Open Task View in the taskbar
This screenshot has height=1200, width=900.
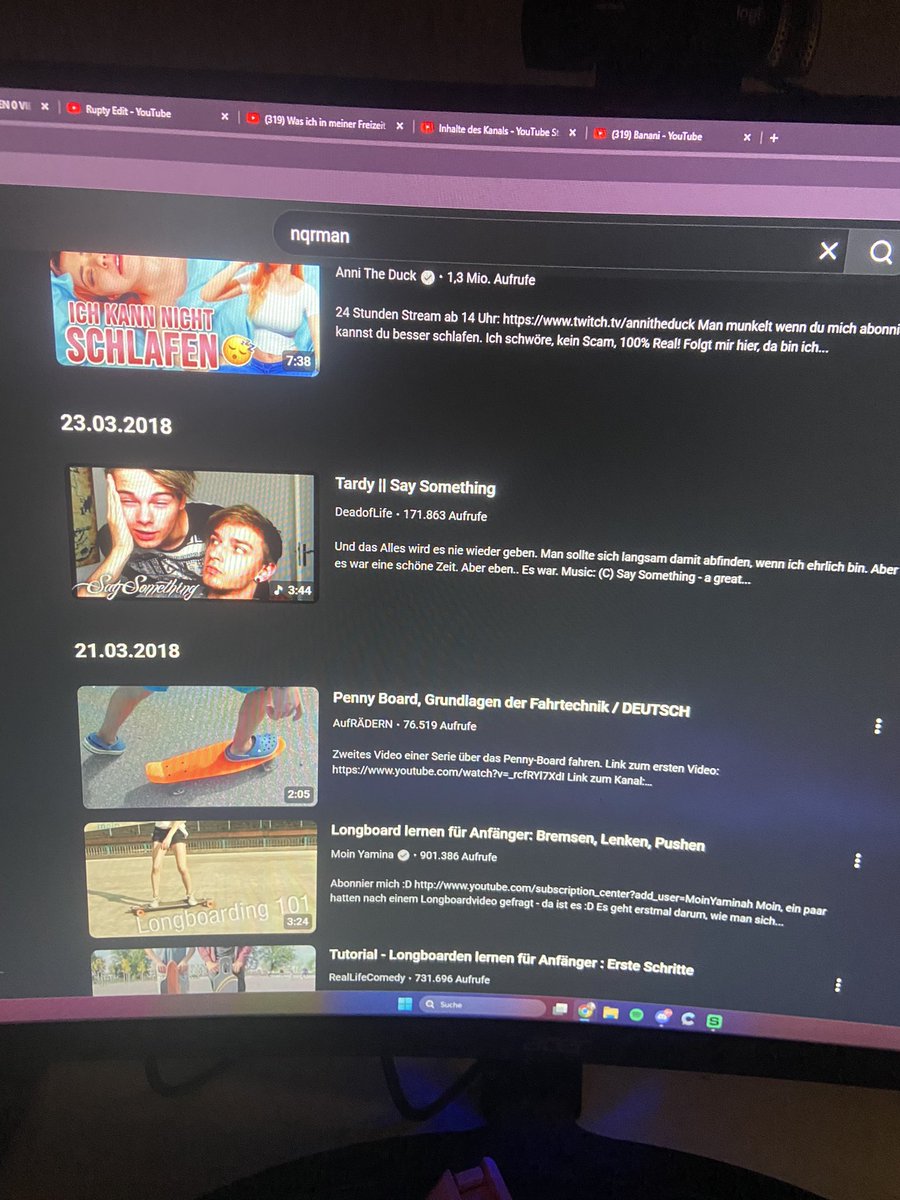pyautogui.click(x=560, y=1009)
